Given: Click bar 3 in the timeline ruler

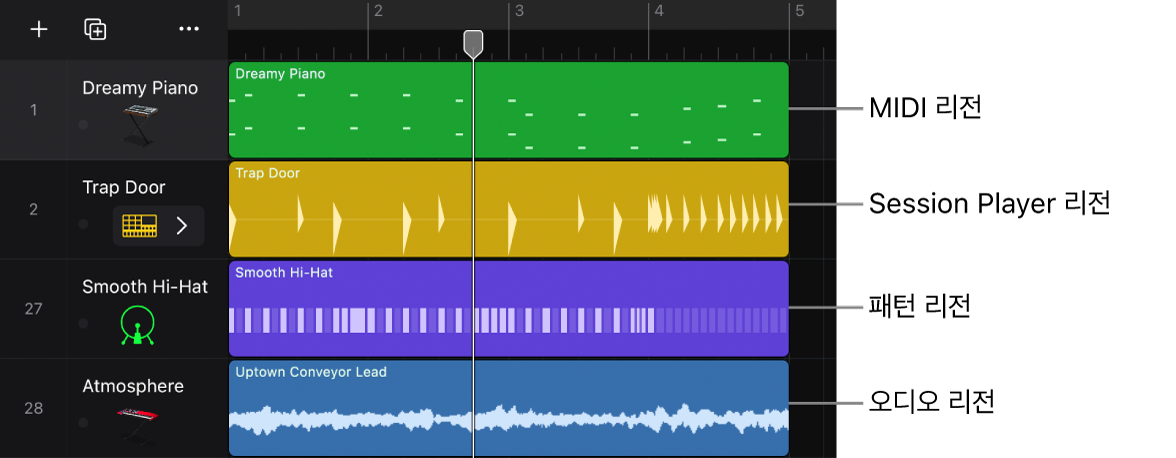Looking at the screenshot, I should coord(518,11).
